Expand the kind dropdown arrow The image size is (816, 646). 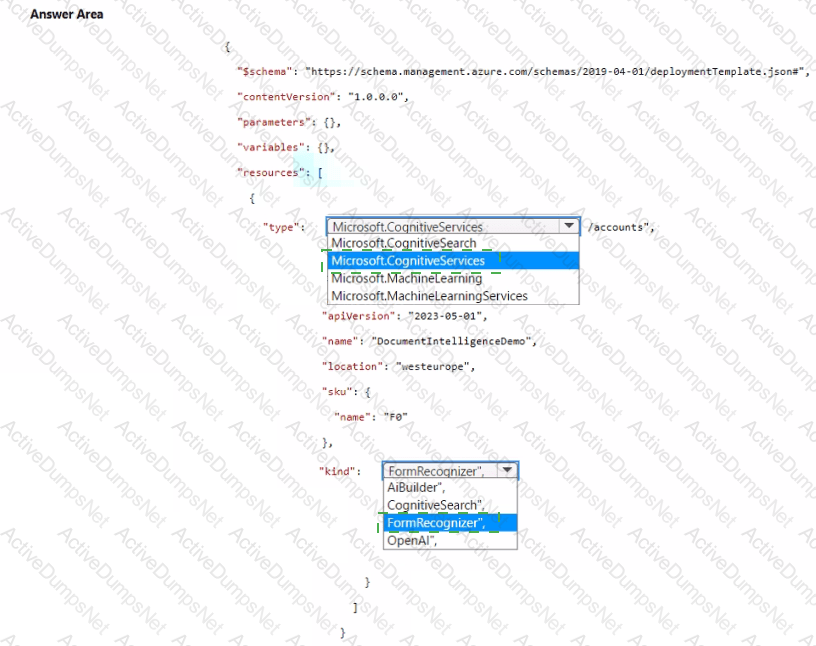507,470
